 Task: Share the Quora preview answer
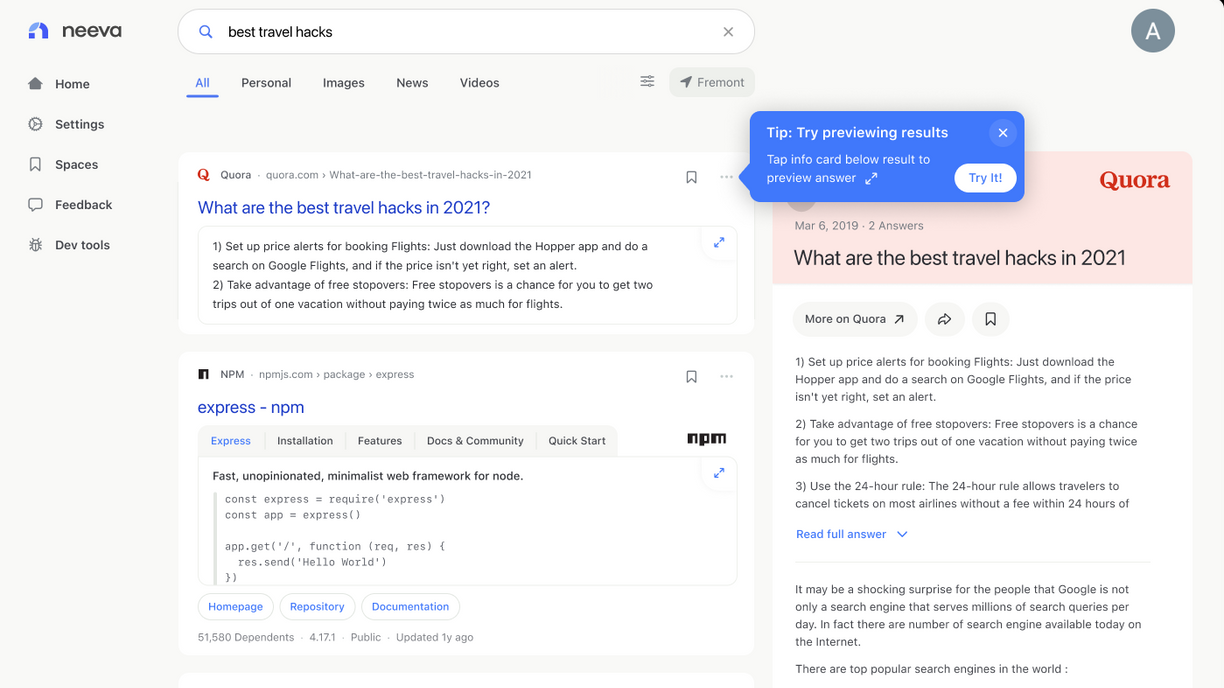(x=945, y=319)
